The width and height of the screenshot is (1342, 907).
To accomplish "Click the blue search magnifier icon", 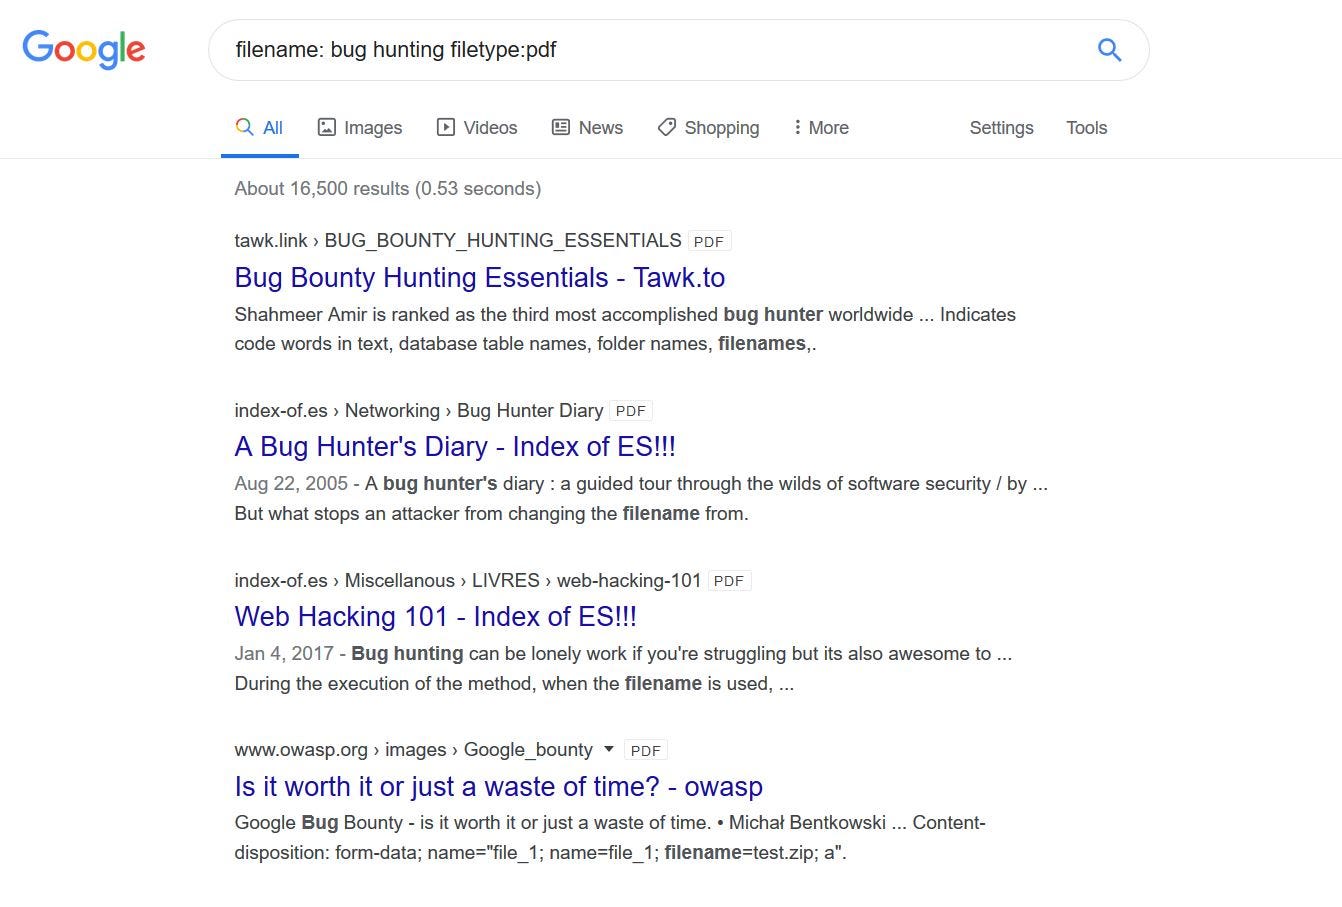I will click(1109, 50).
